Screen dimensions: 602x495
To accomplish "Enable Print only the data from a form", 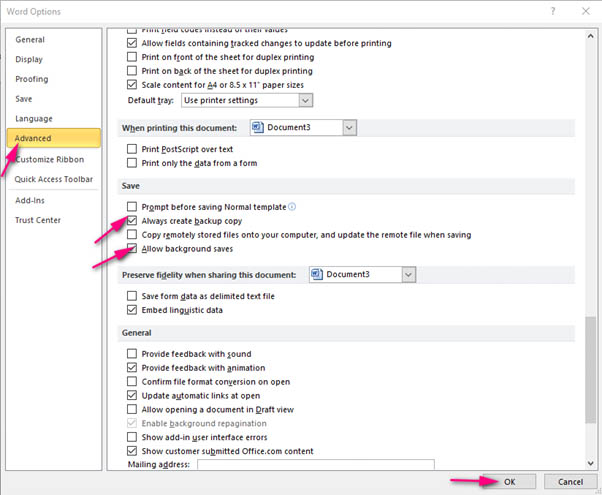I will coord(132,163).
